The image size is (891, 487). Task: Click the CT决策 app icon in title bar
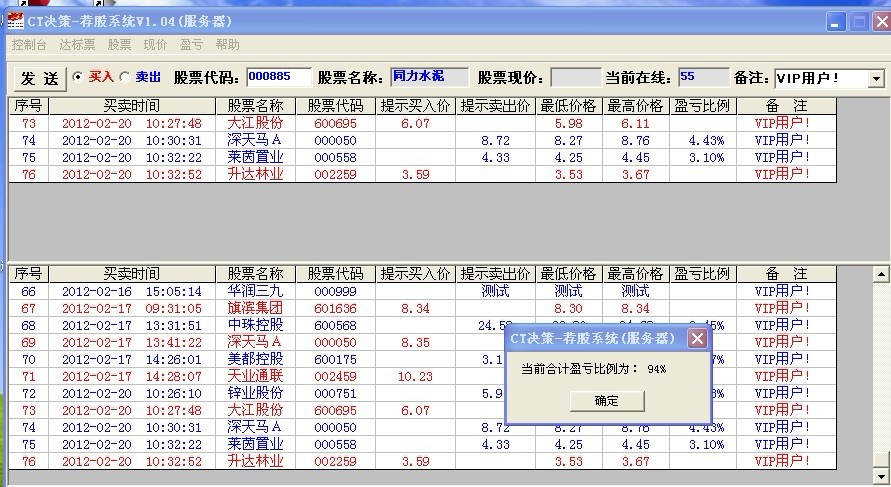(15, 22)
